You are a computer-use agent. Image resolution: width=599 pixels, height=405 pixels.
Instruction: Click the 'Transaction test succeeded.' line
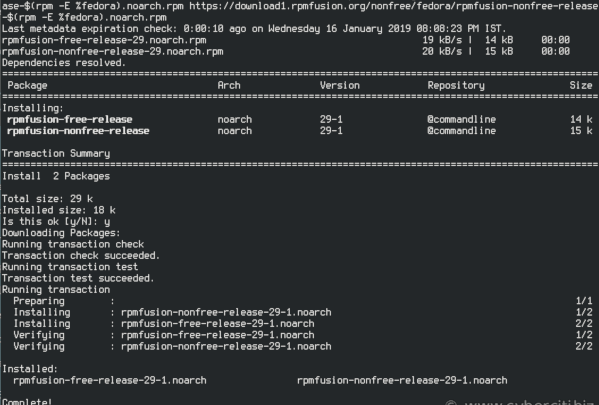(78, 278)
